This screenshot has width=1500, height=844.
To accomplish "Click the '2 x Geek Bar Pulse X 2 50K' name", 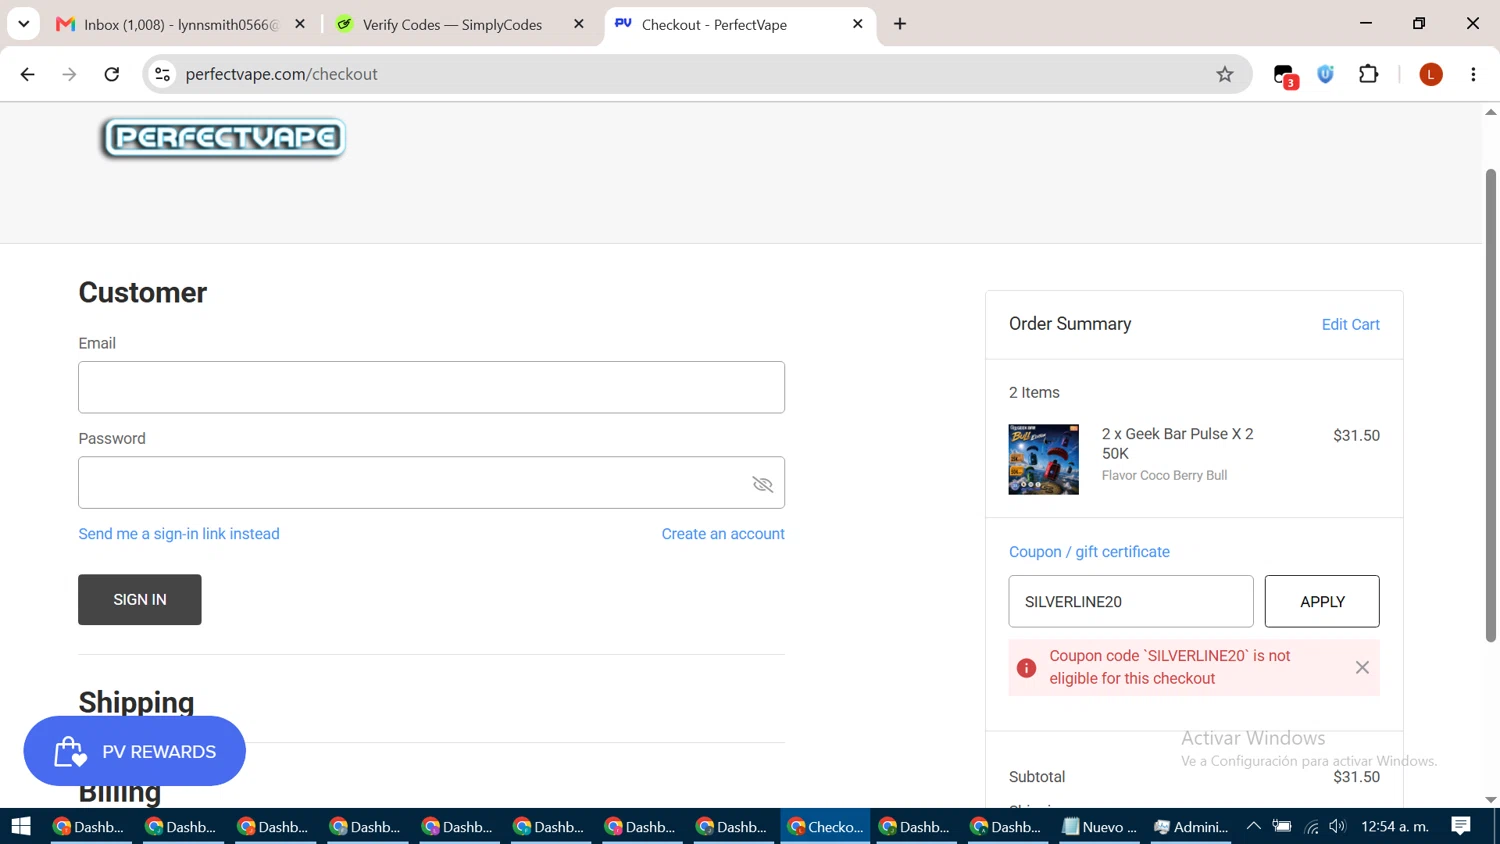I will (x=1177, y=444).
